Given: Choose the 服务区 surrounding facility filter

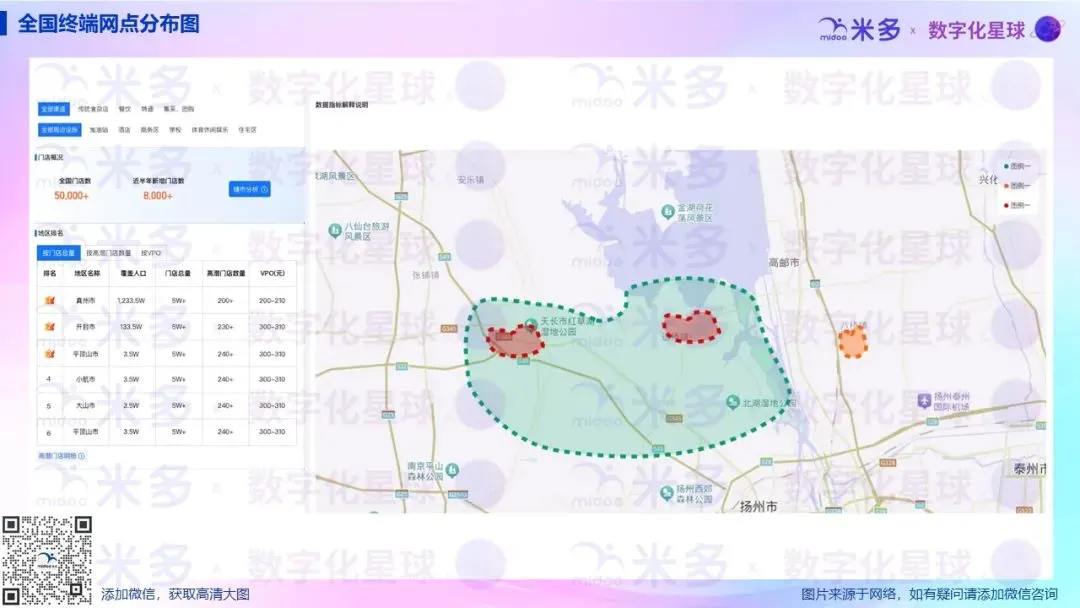Looking at the screenshot, I should click(149, 129).
